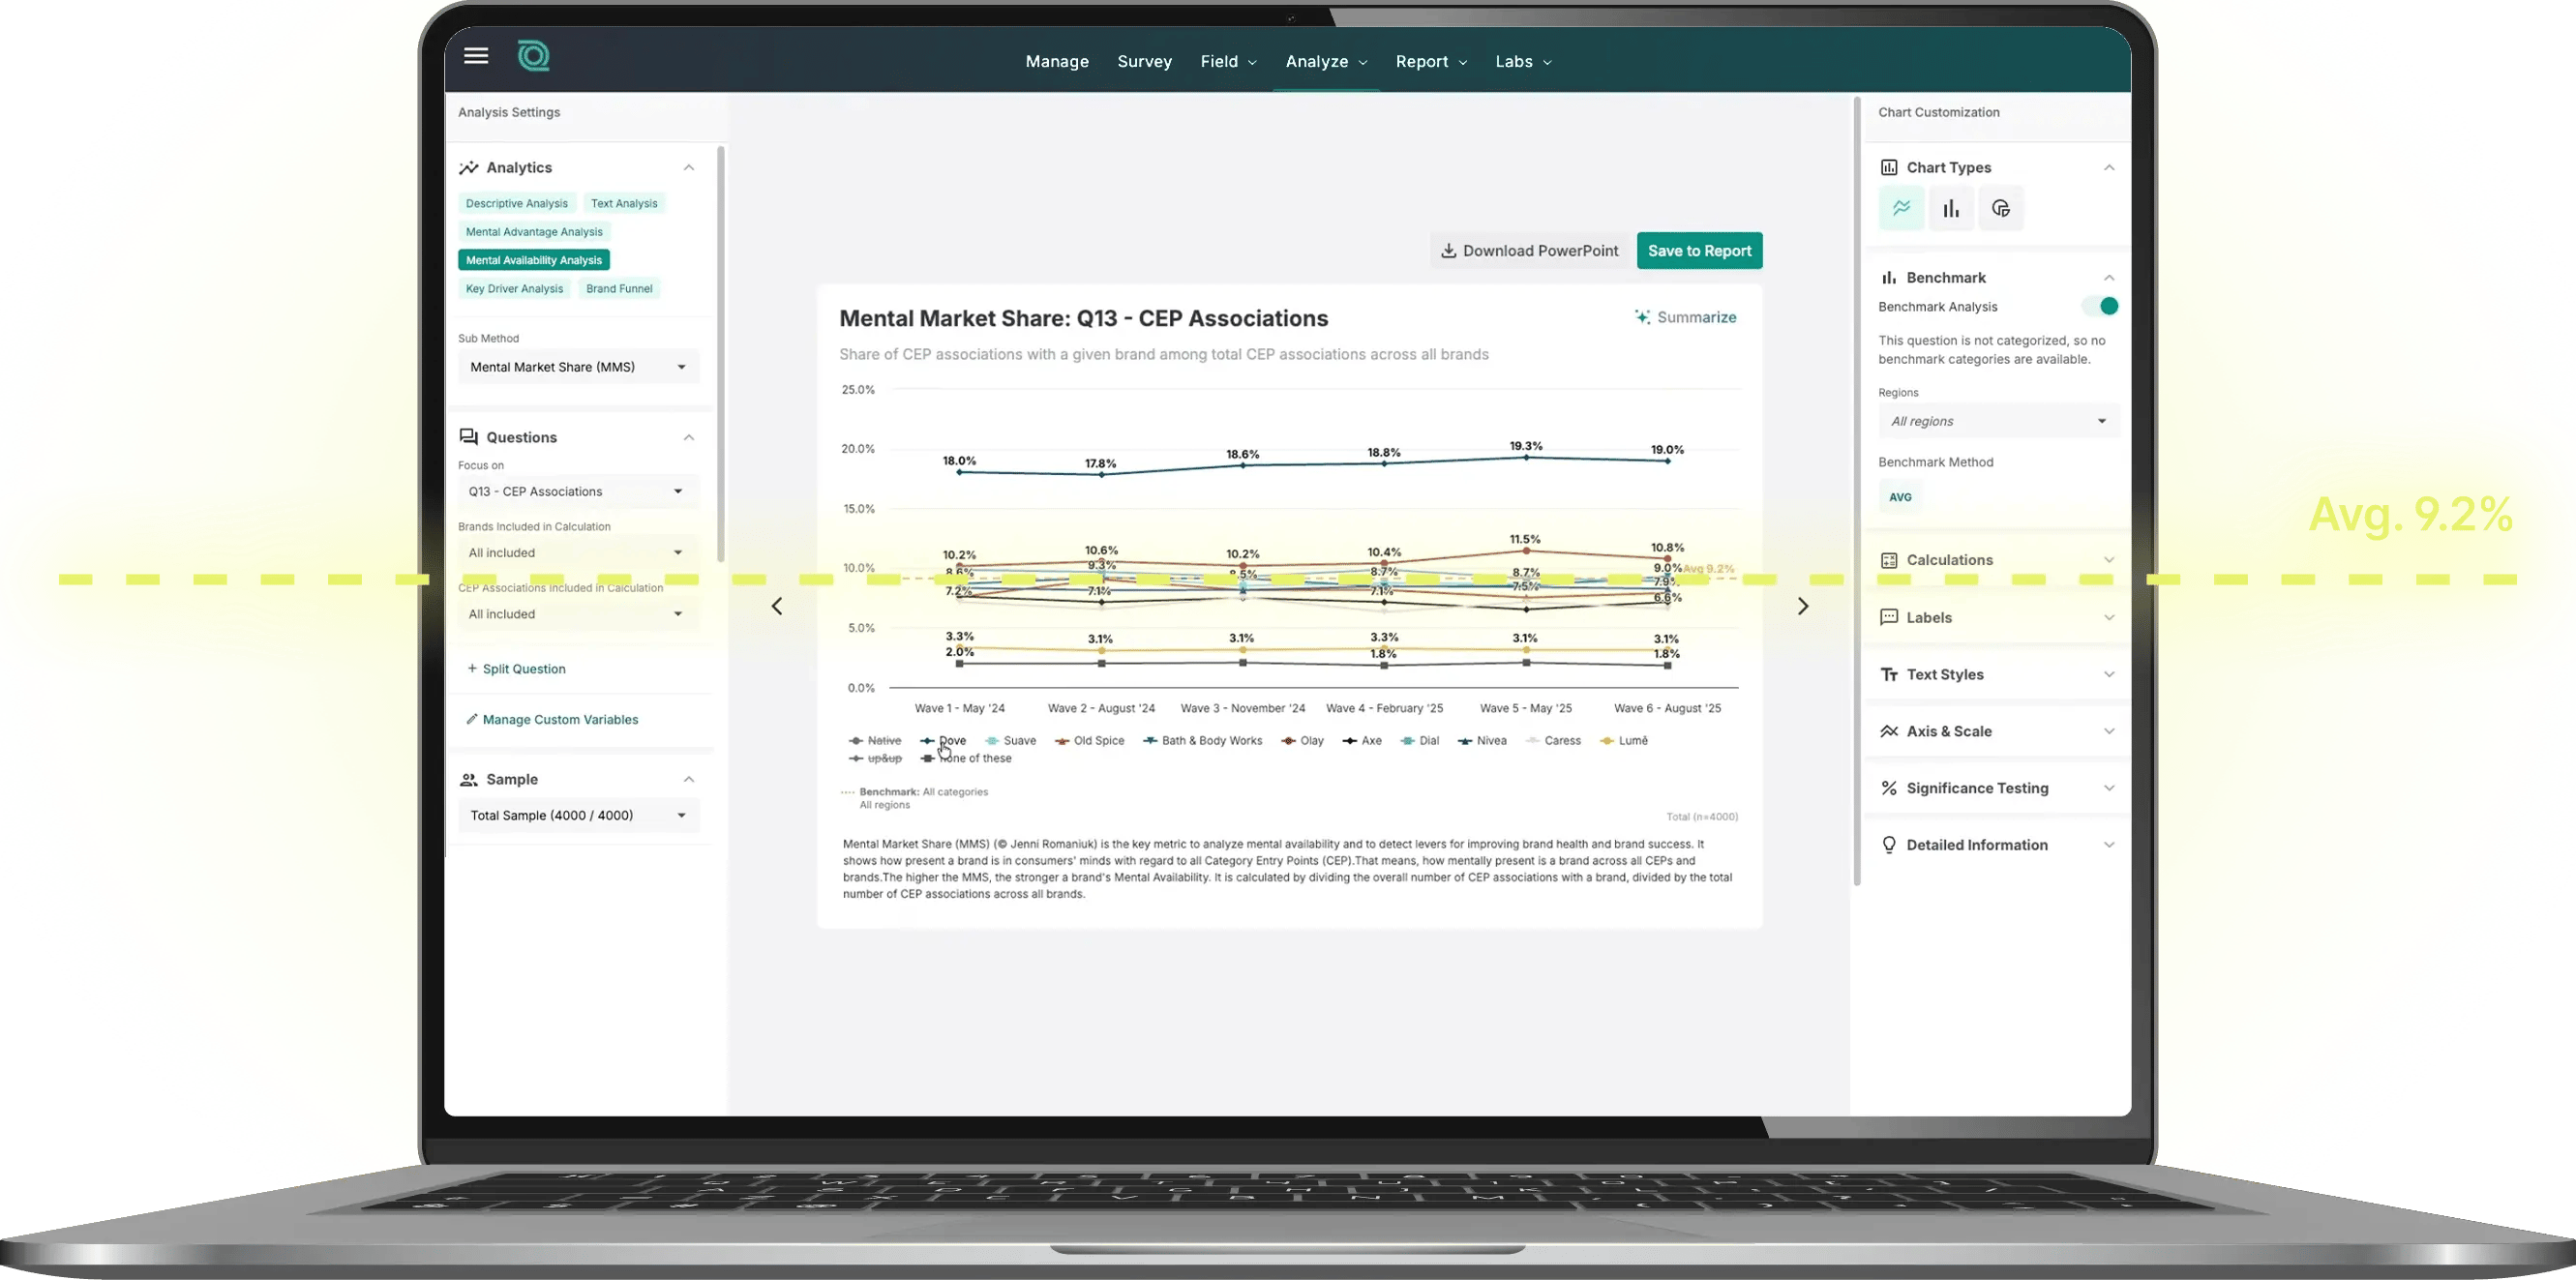Select the bar chart type icon
The height and width of the screenshot is (1280, 2576).
(1951, 208)
